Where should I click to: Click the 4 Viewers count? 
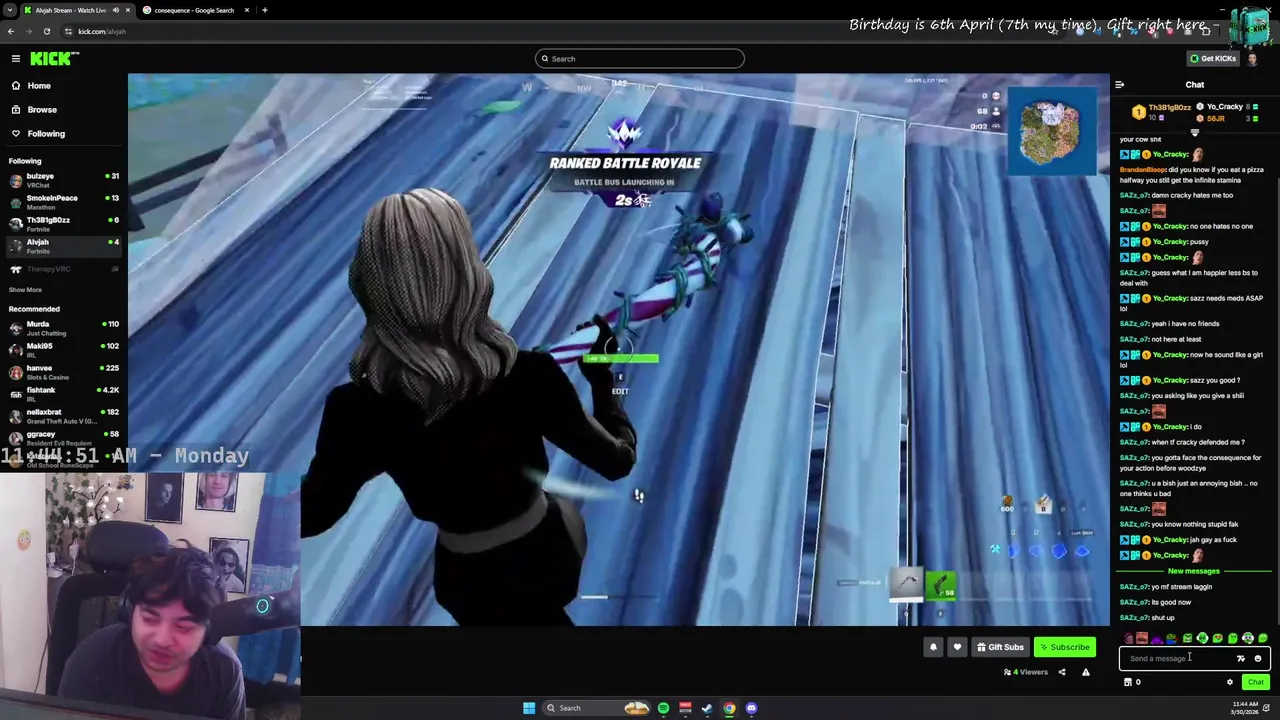pyautogui.click(x=1025, y=672)
